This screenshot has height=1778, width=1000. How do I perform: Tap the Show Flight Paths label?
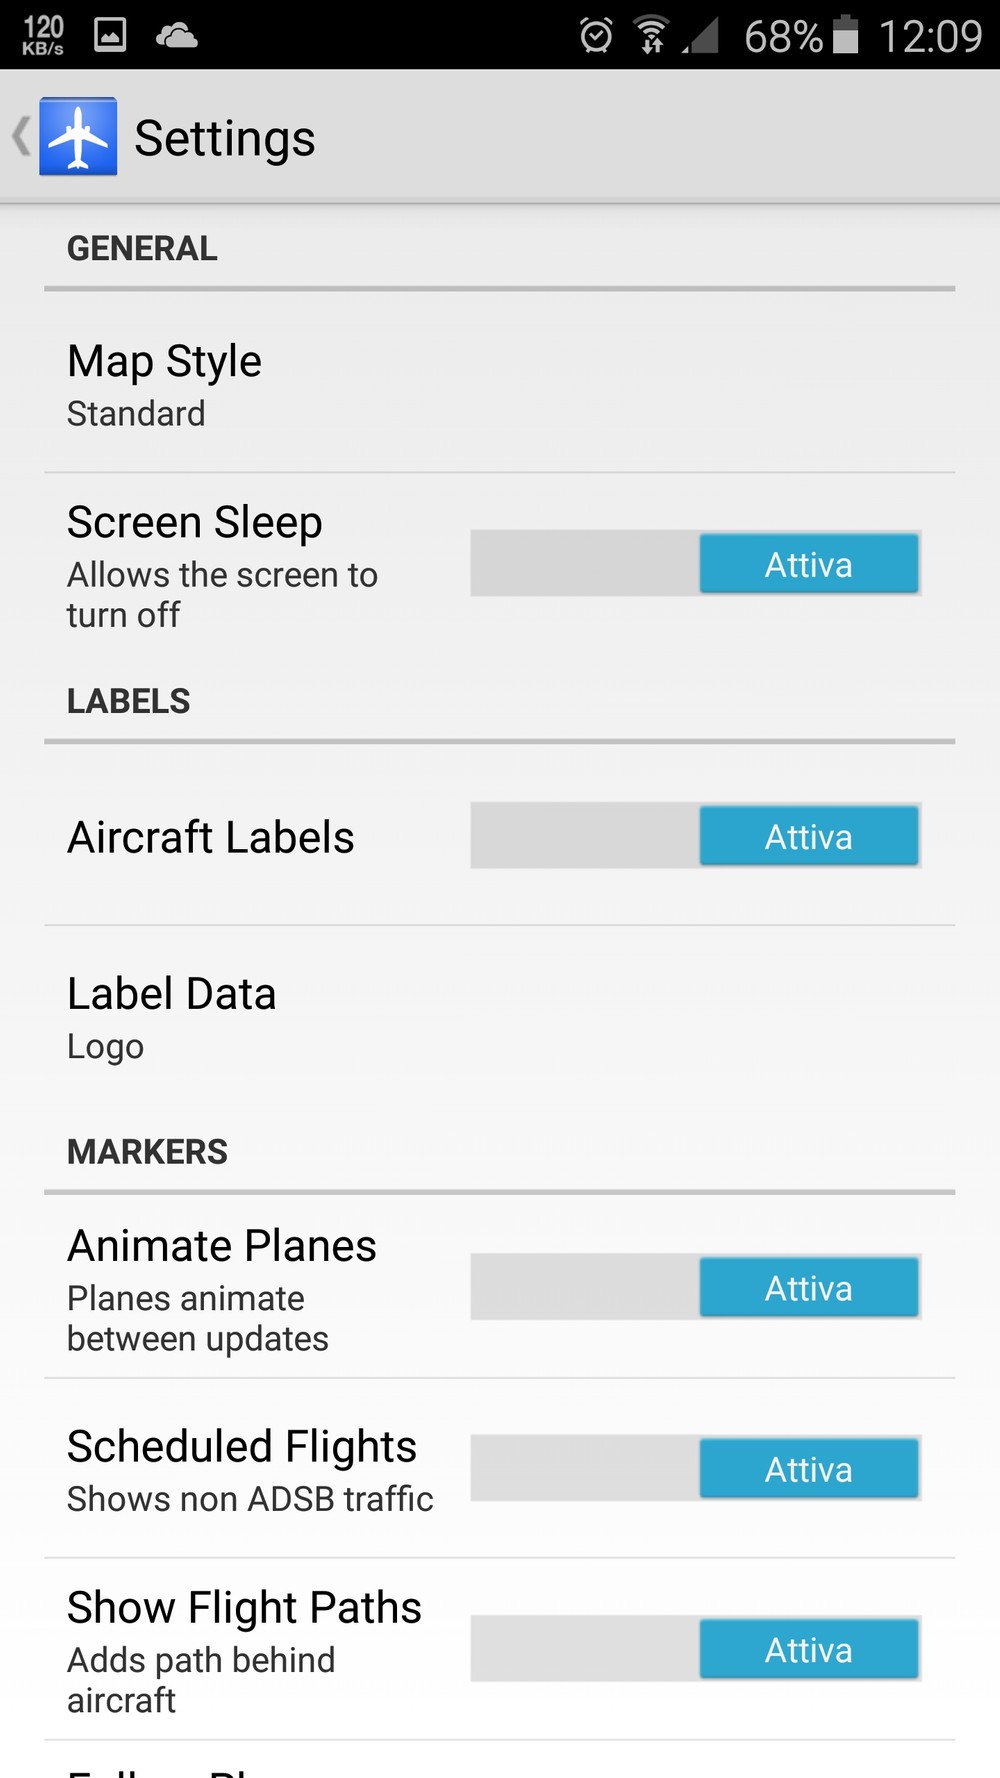pos(244,1608)
